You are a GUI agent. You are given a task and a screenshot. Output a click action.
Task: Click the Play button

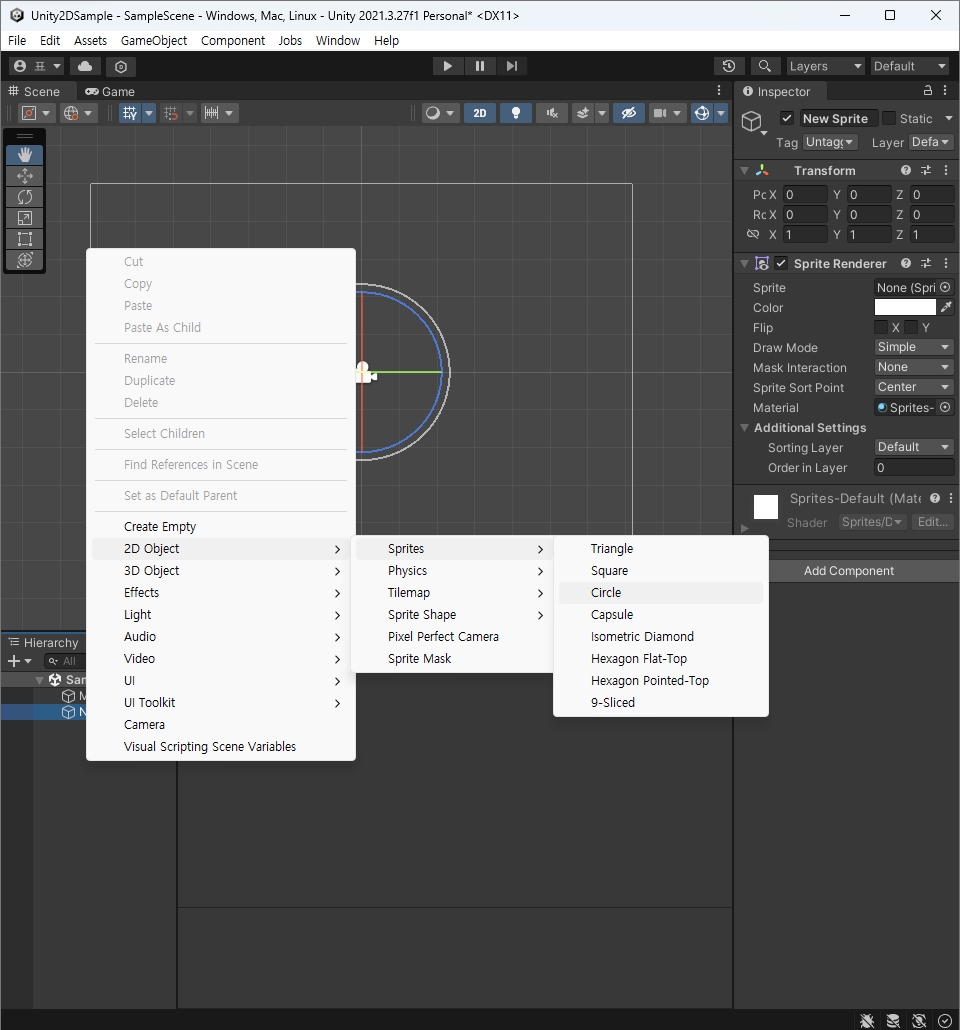click(x=447, y=66)
